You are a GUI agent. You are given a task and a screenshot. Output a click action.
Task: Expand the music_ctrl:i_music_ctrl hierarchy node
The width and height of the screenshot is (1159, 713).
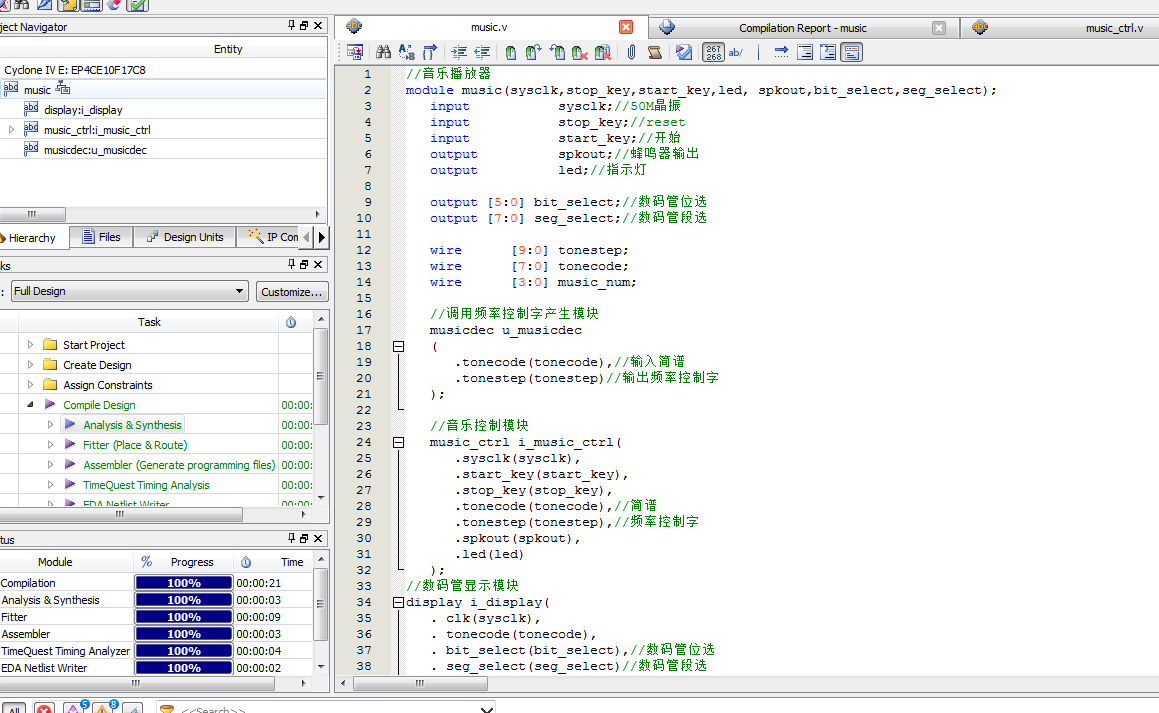click(x=11, y=130)
